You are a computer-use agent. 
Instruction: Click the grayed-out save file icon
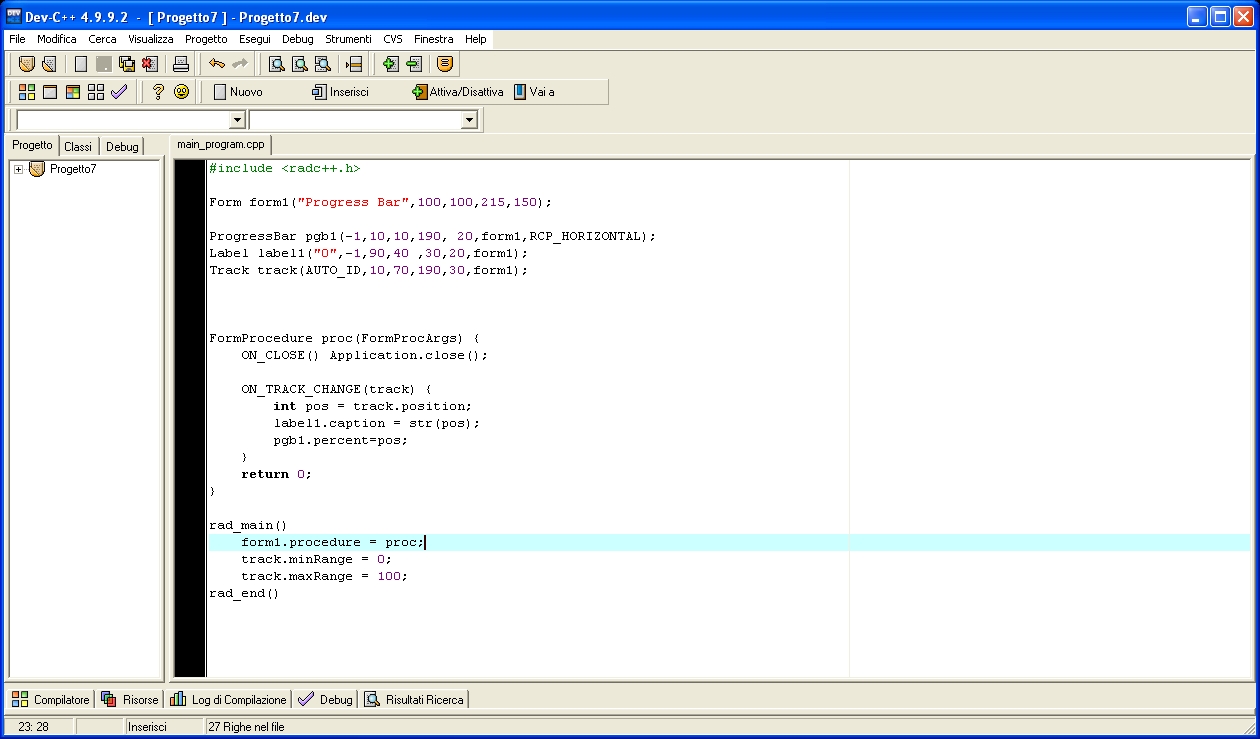104,64
